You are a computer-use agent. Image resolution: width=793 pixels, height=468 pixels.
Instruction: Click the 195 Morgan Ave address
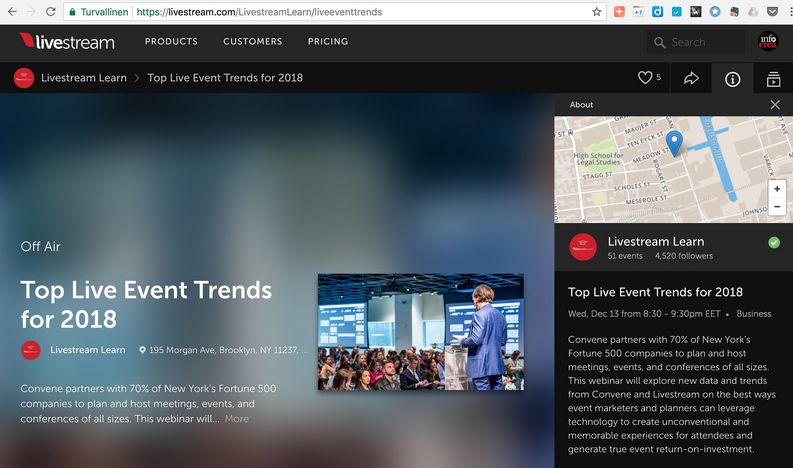(x=223, y=350)
